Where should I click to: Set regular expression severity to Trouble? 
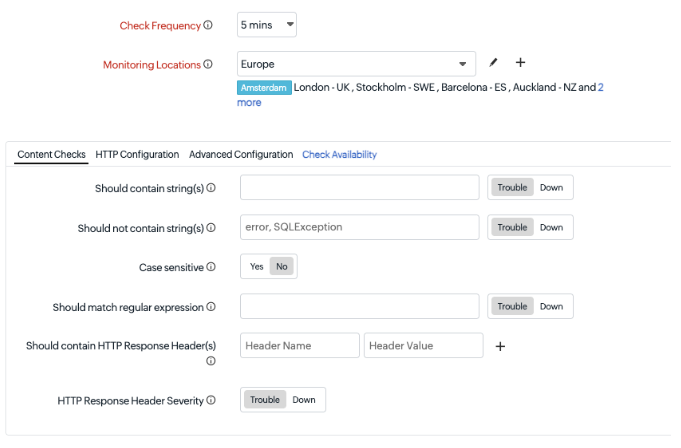tap(512, 306)
